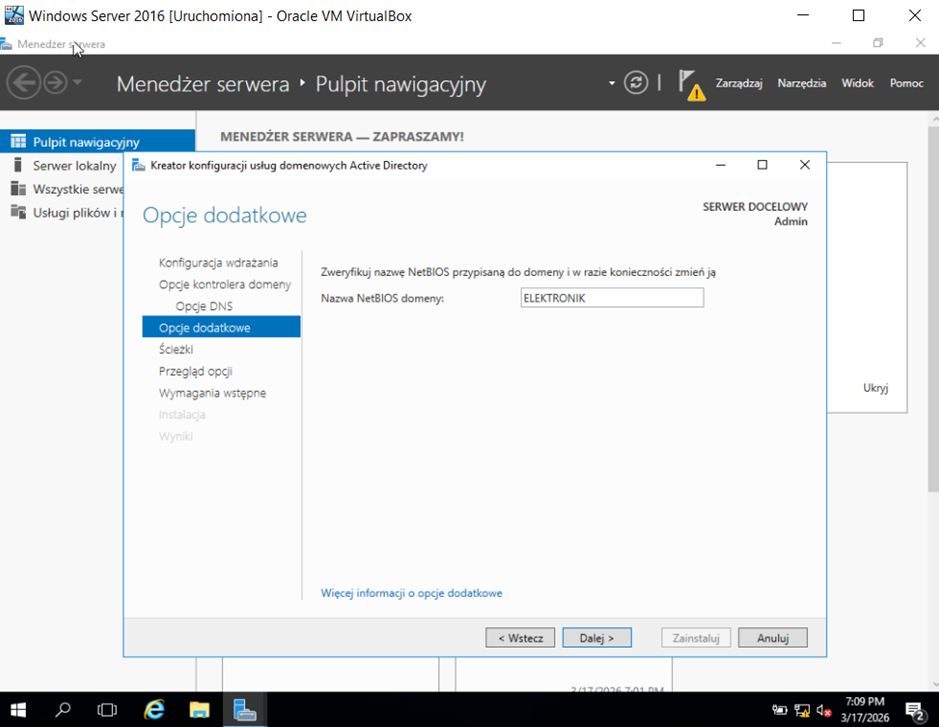Open the Action Center notification icon
The width and height of the screenshot is (939, 727).
tap(914, 710)
